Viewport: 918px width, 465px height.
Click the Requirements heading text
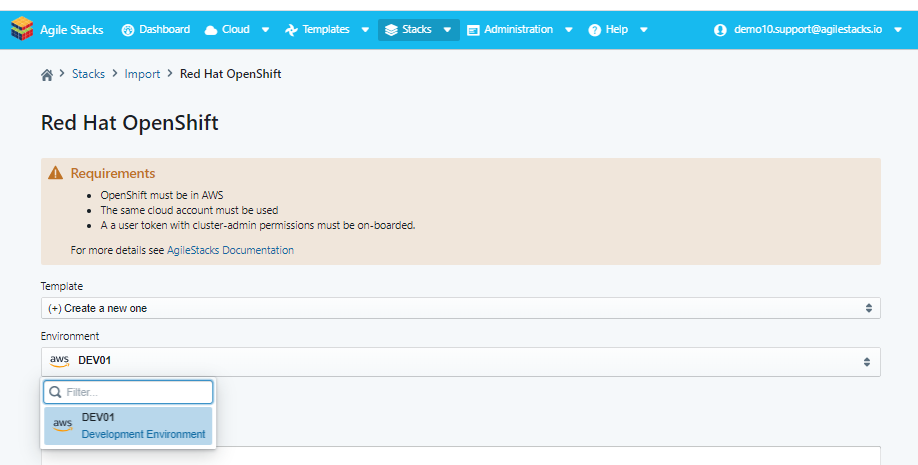click(x=113, y=173)
